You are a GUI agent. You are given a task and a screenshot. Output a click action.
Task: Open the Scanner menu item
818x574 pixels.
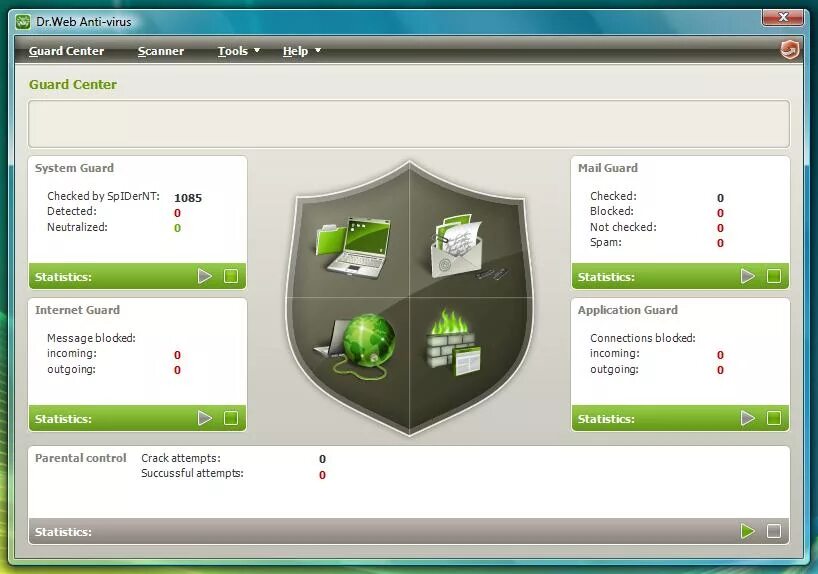point(161,51)
